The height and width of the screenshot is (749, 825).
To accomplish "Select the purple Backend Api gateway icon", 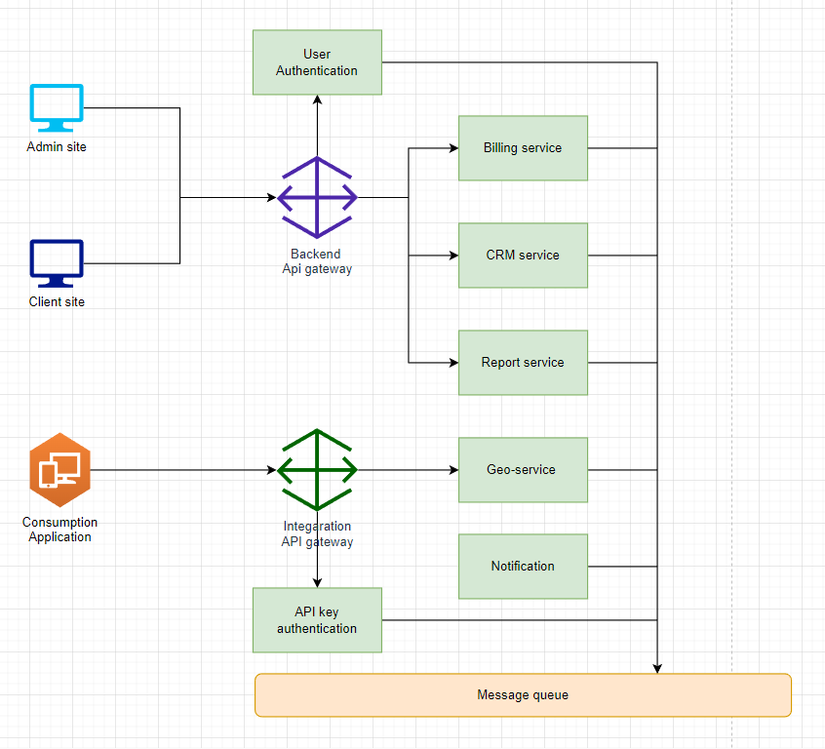I will (316, 197).
